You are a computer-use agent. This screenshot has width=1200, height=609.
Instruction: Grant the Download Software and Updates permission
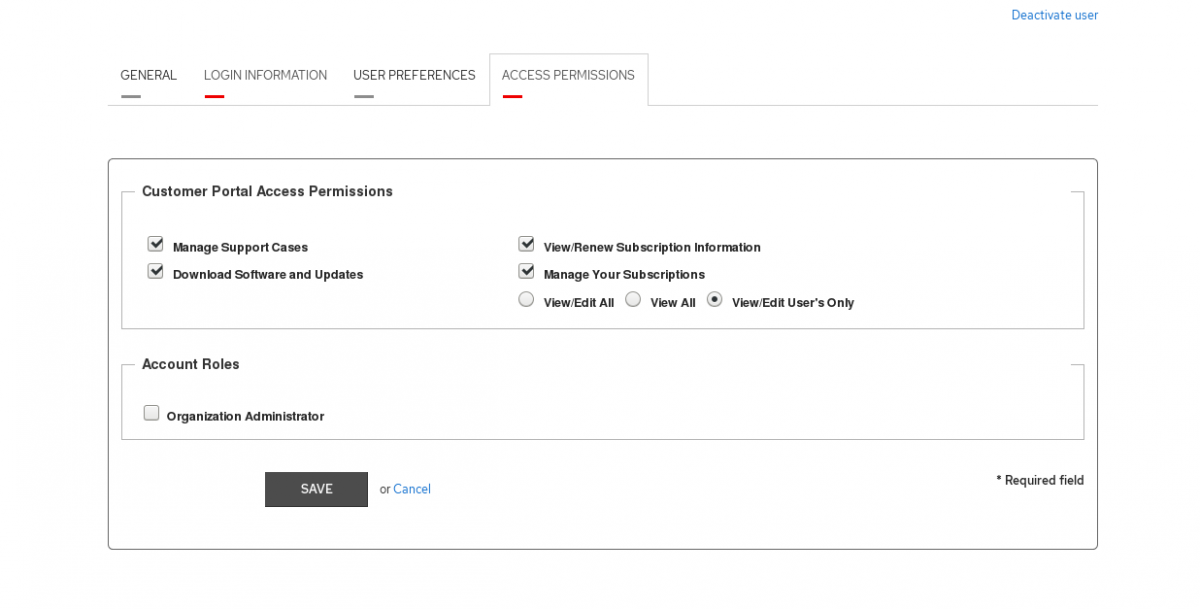click(x=155, y=270)
